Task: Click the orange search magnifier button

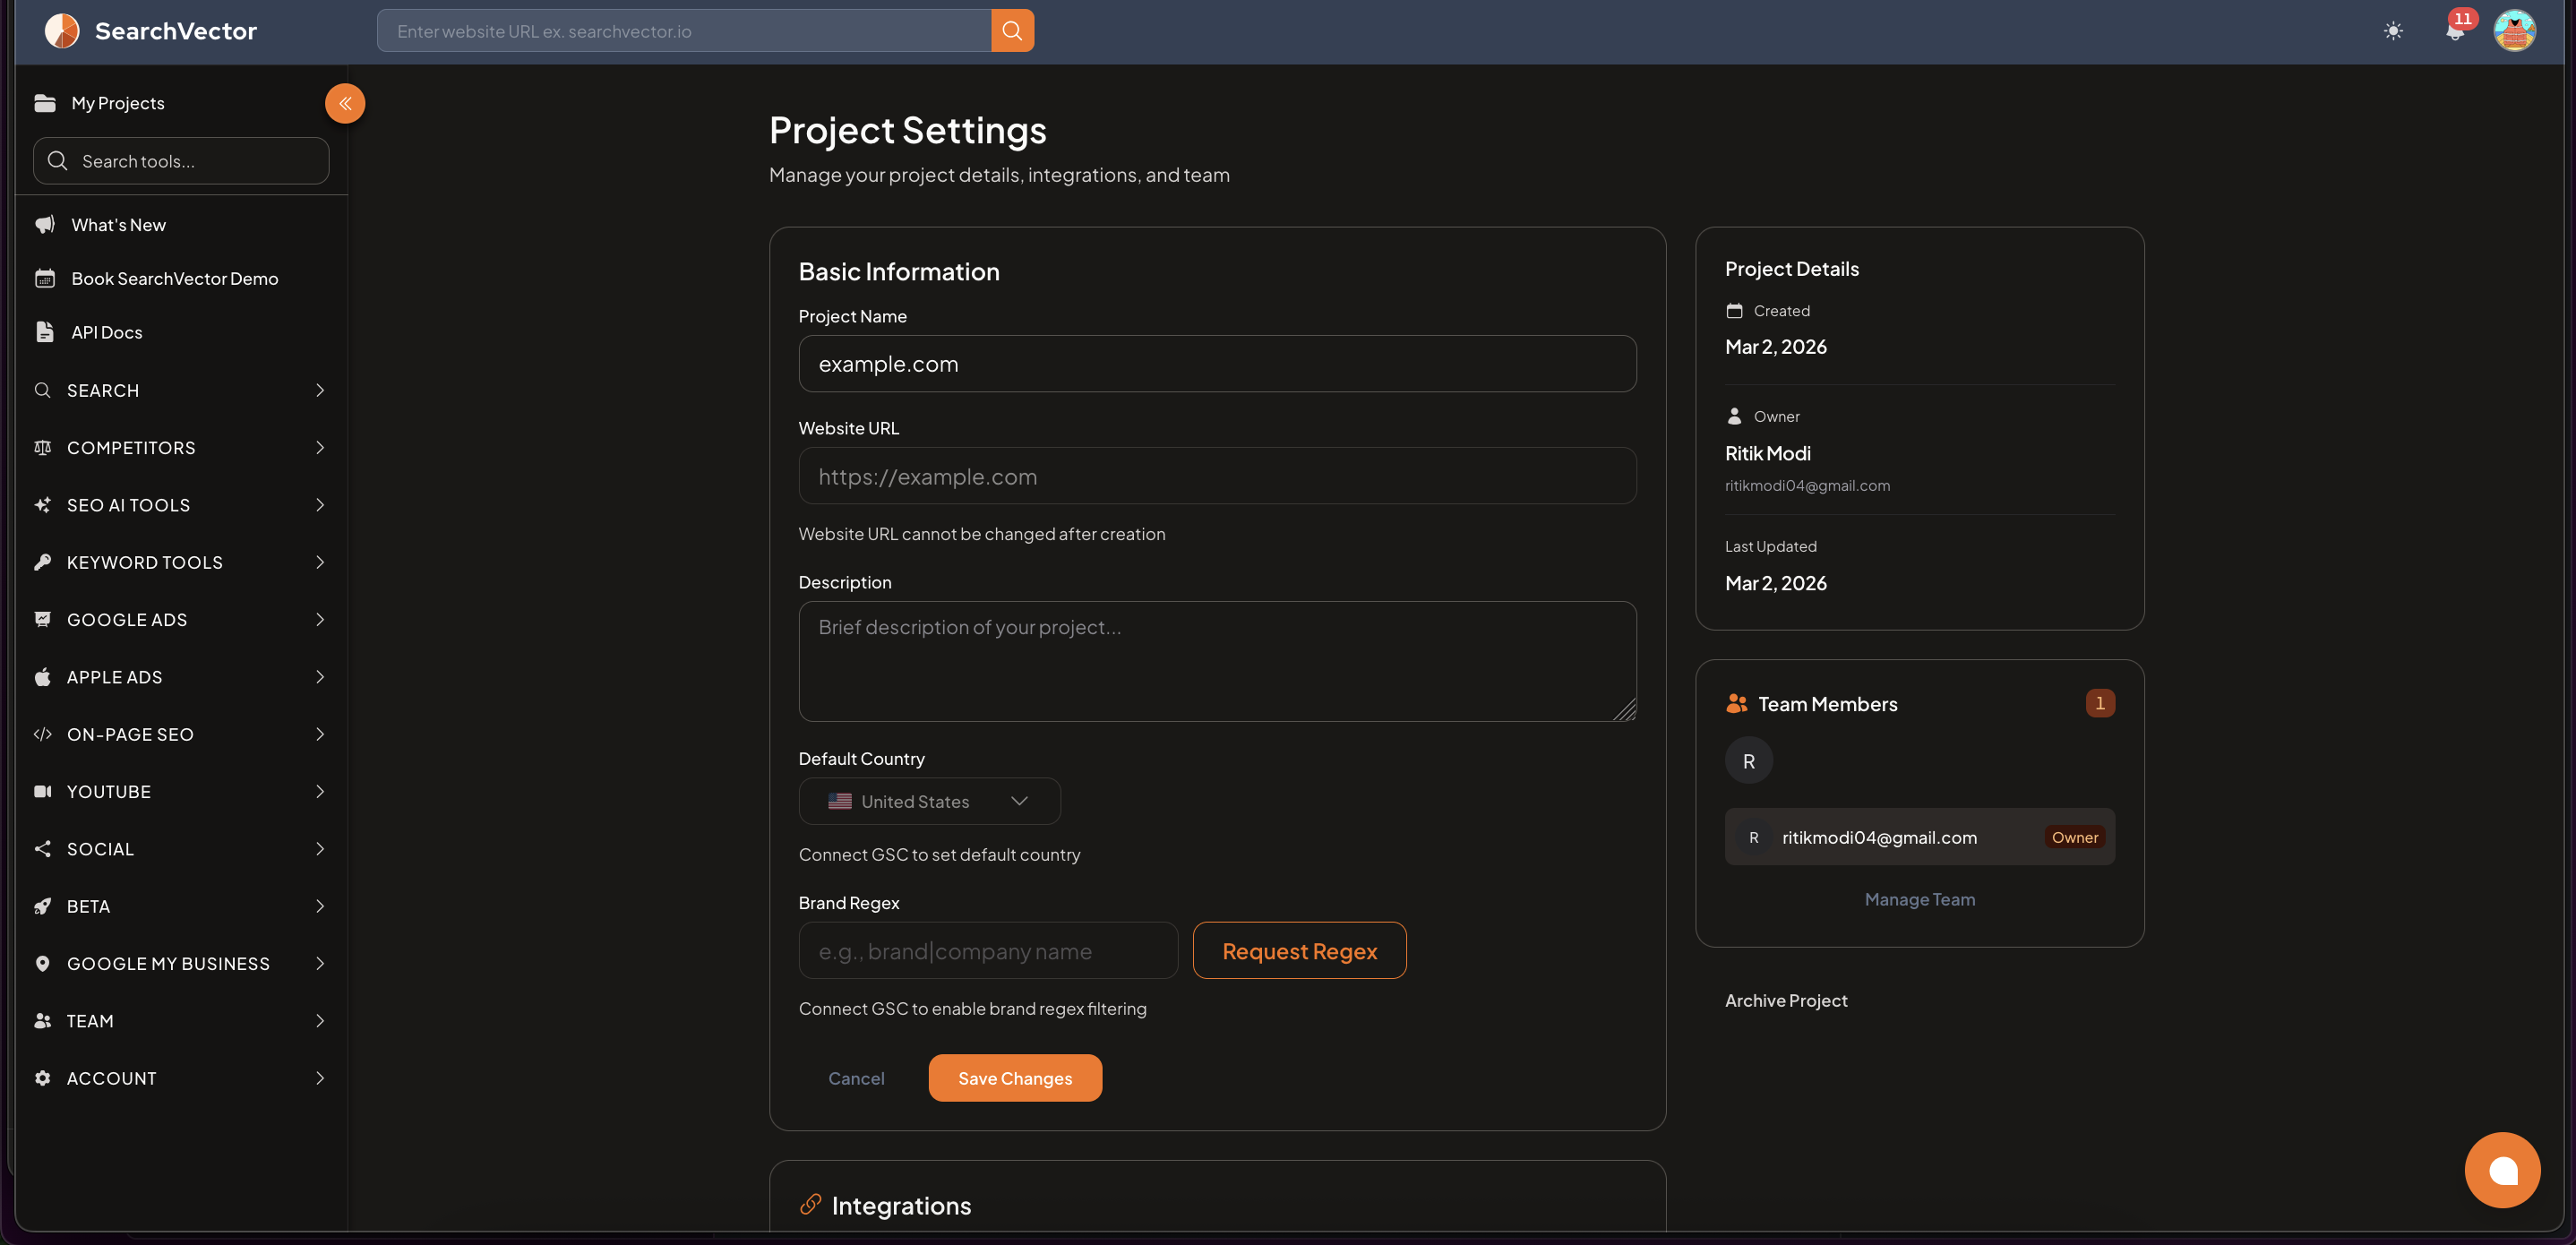Action: (1012, 31)
